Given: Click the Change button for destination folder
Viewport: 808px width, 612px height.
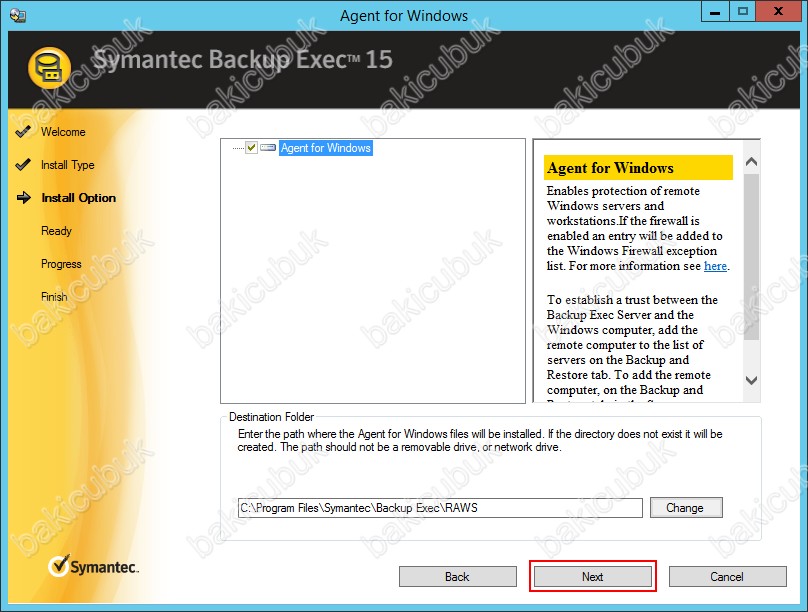Looking at the screenshot, I should coord(686,508).
